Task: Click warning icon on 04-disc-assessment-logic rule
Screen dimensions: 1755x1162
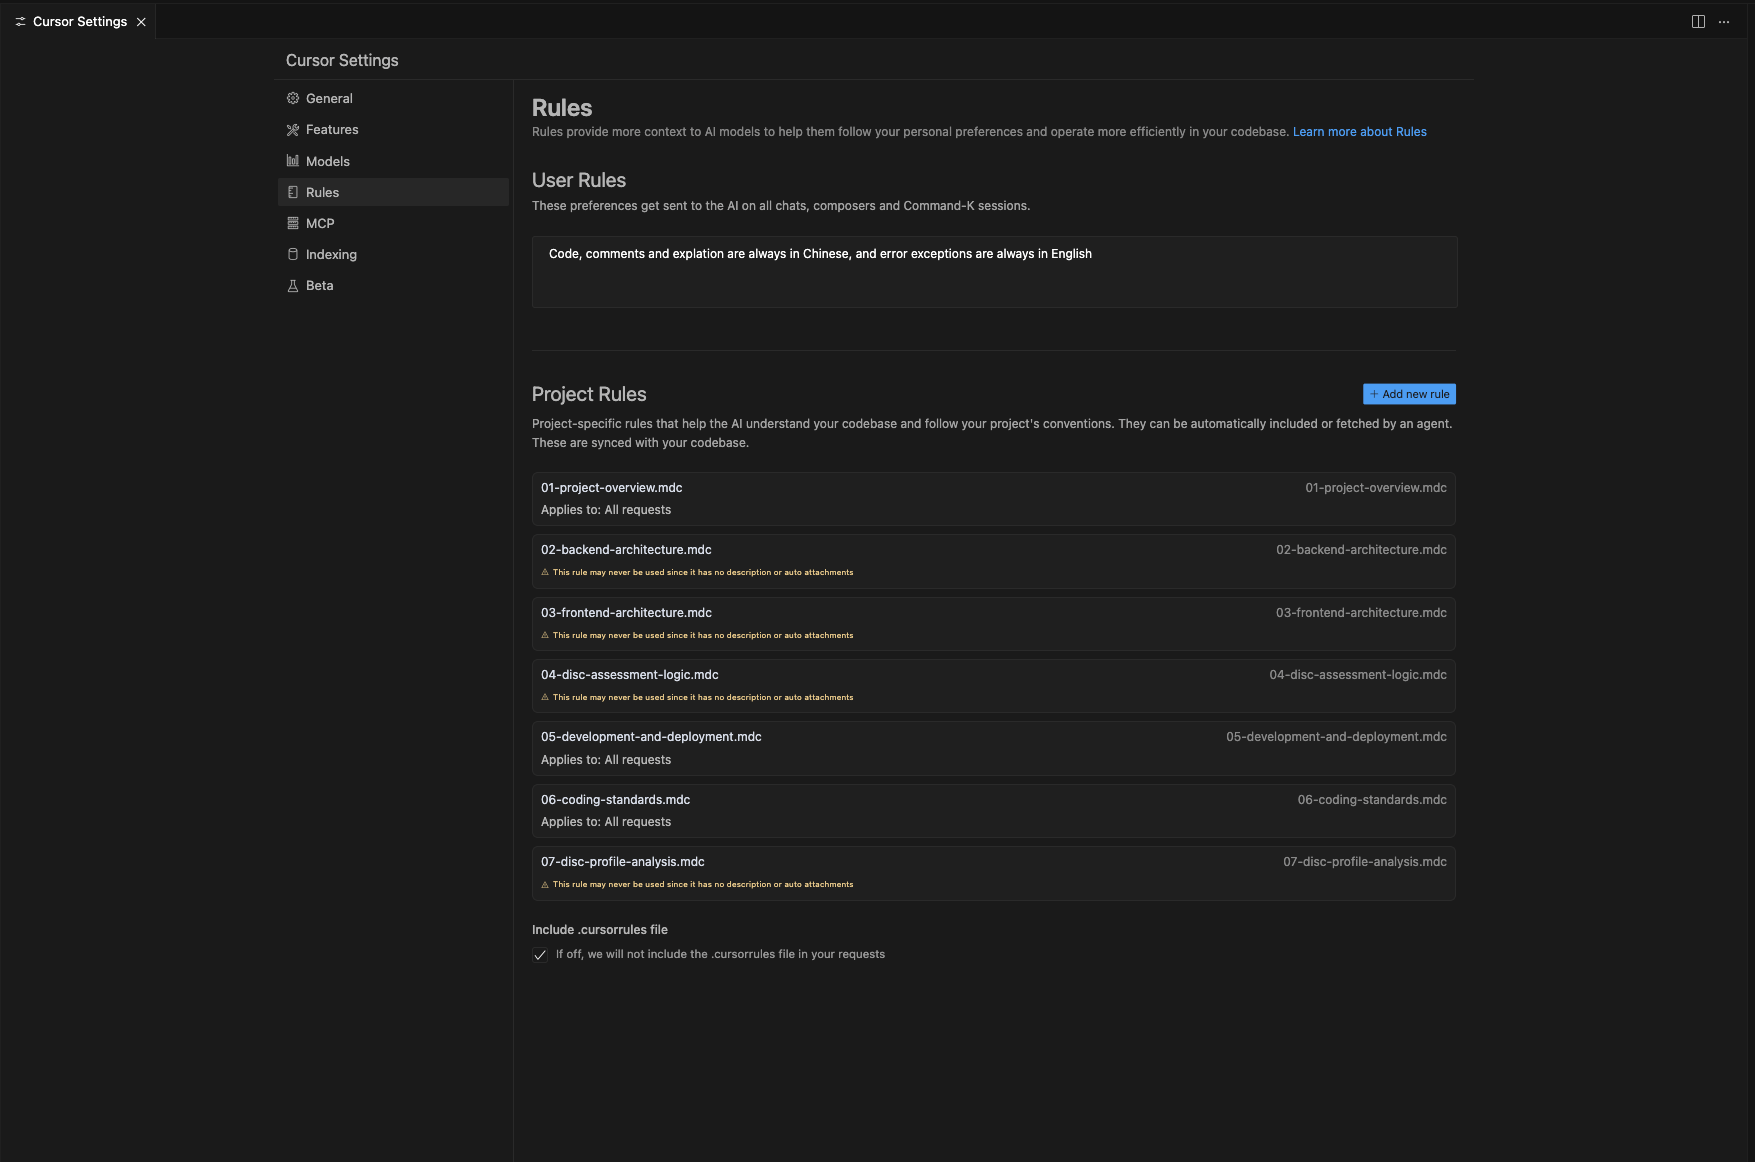Action: click(x=545, y=698)
